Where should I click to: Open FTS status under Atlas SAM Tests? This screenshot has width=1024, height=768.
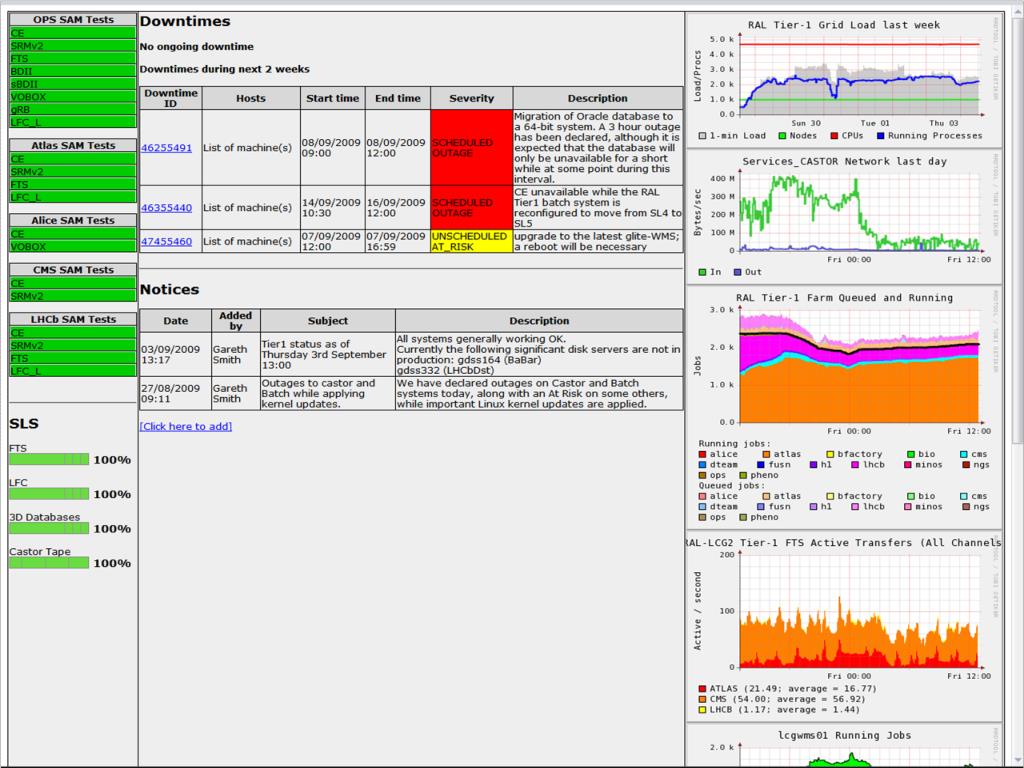click(72, 184)
